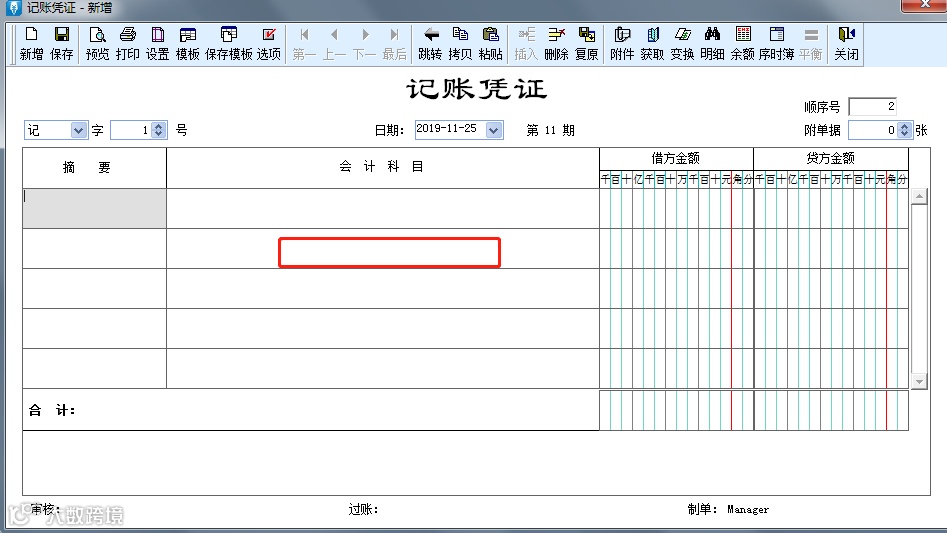947x533 pixels.
Task: Click the 跳转 jump icon
Action: point(430,43)
